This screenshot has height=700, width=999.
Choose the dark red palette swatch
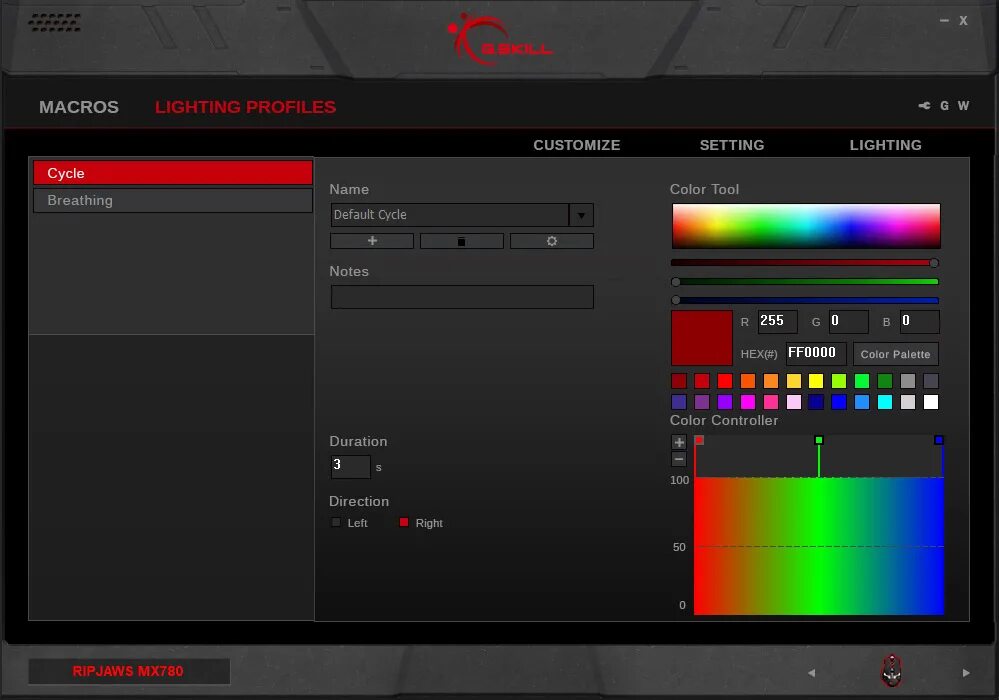click(679, 381)
